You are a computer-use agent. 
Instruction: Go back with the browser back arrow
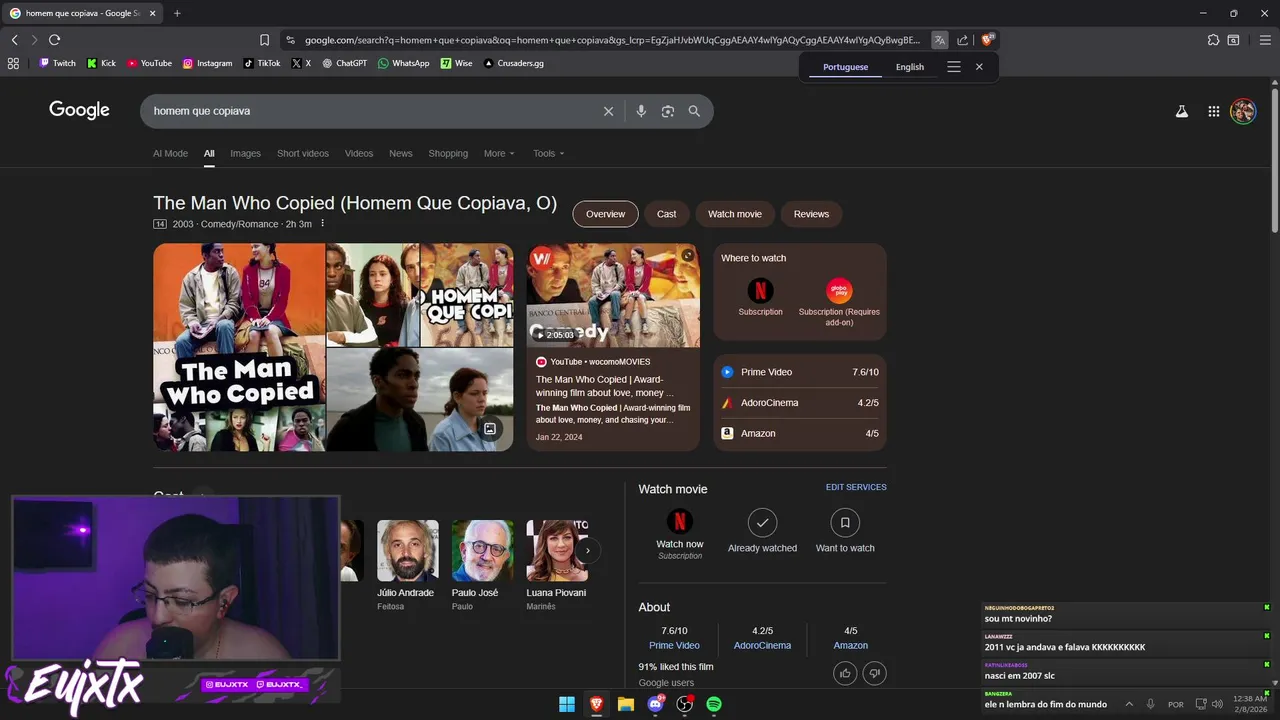[x=14, y=40]
